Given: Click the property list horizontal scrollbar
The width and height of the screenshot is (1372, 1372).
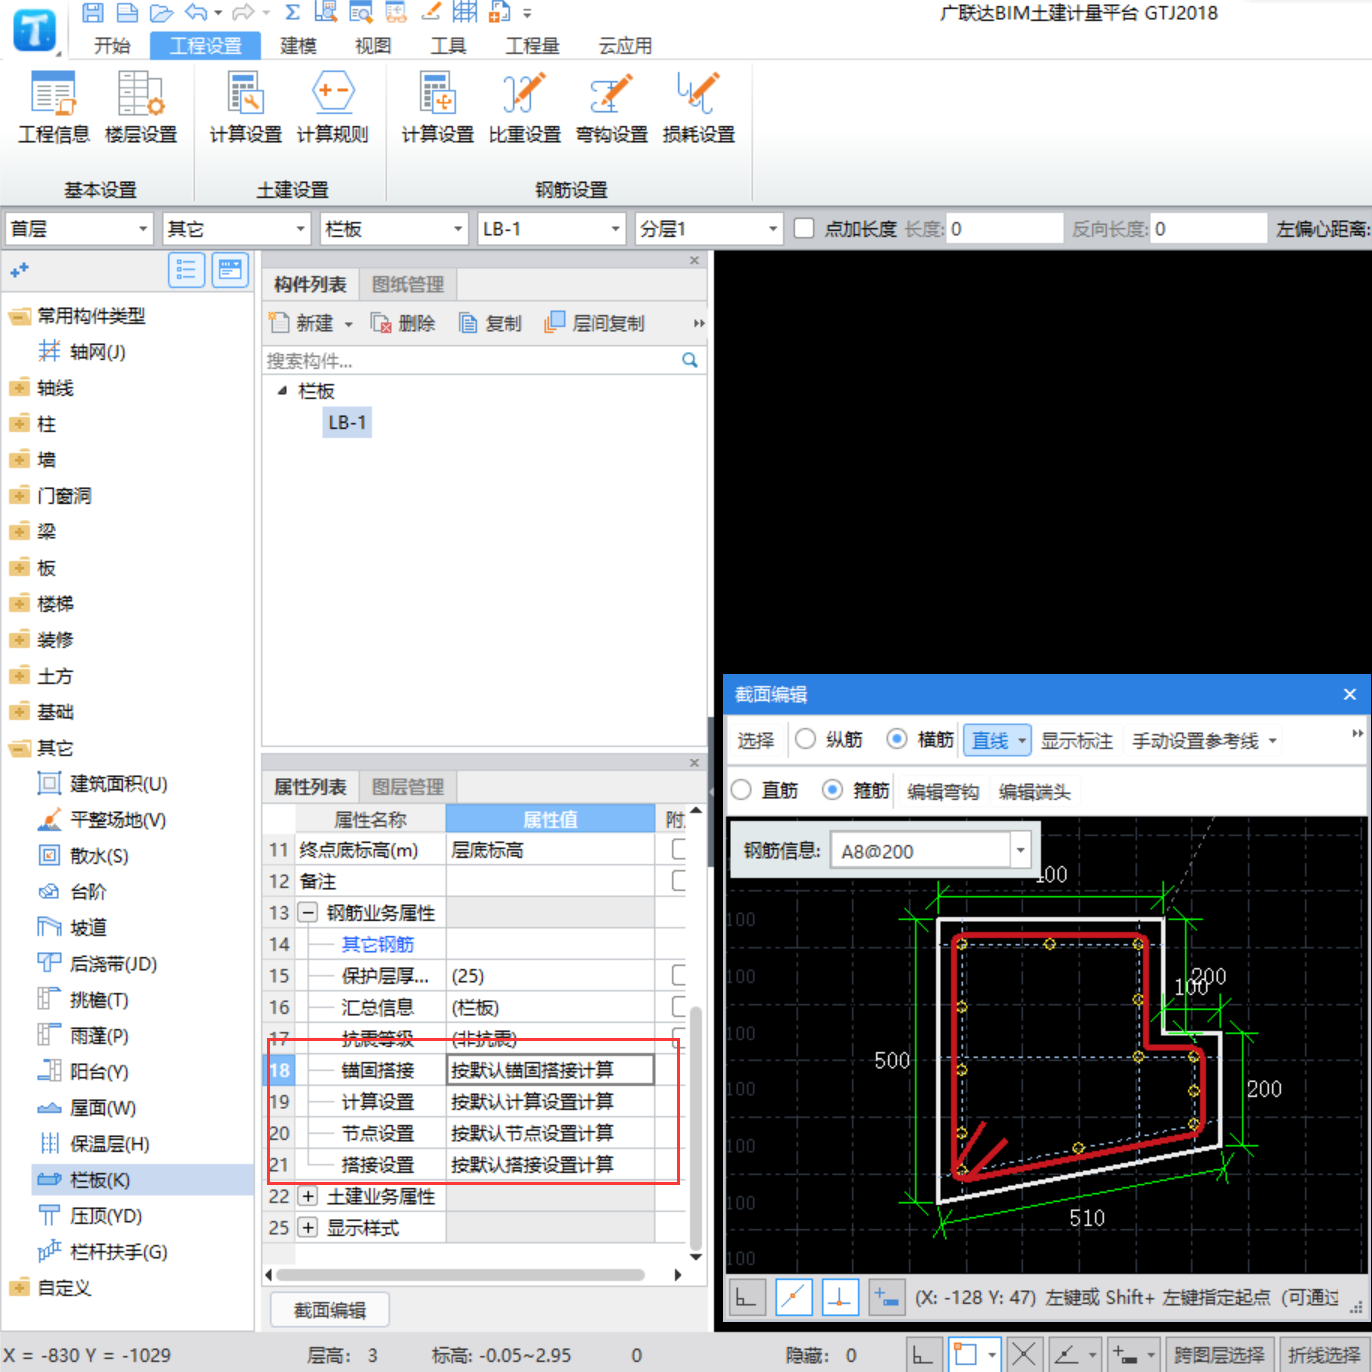Looking at the screenshot, I should 461,1275.
